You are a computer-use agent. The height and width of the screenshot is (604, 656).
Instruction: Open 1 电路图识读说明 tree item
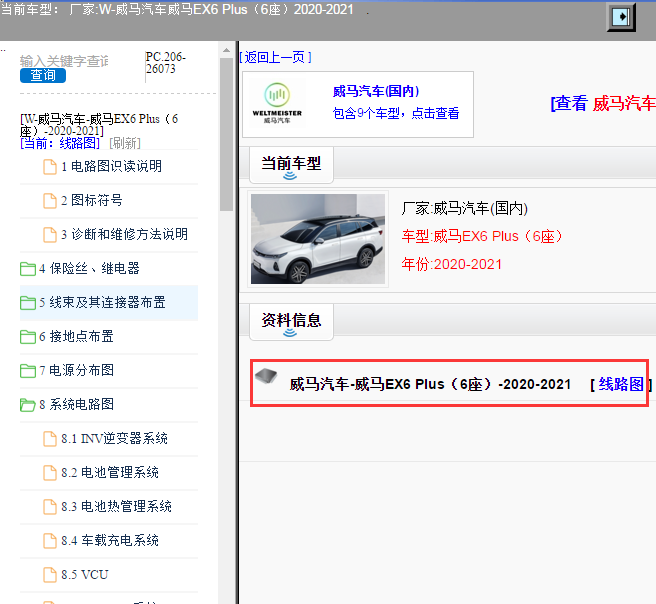111,166
